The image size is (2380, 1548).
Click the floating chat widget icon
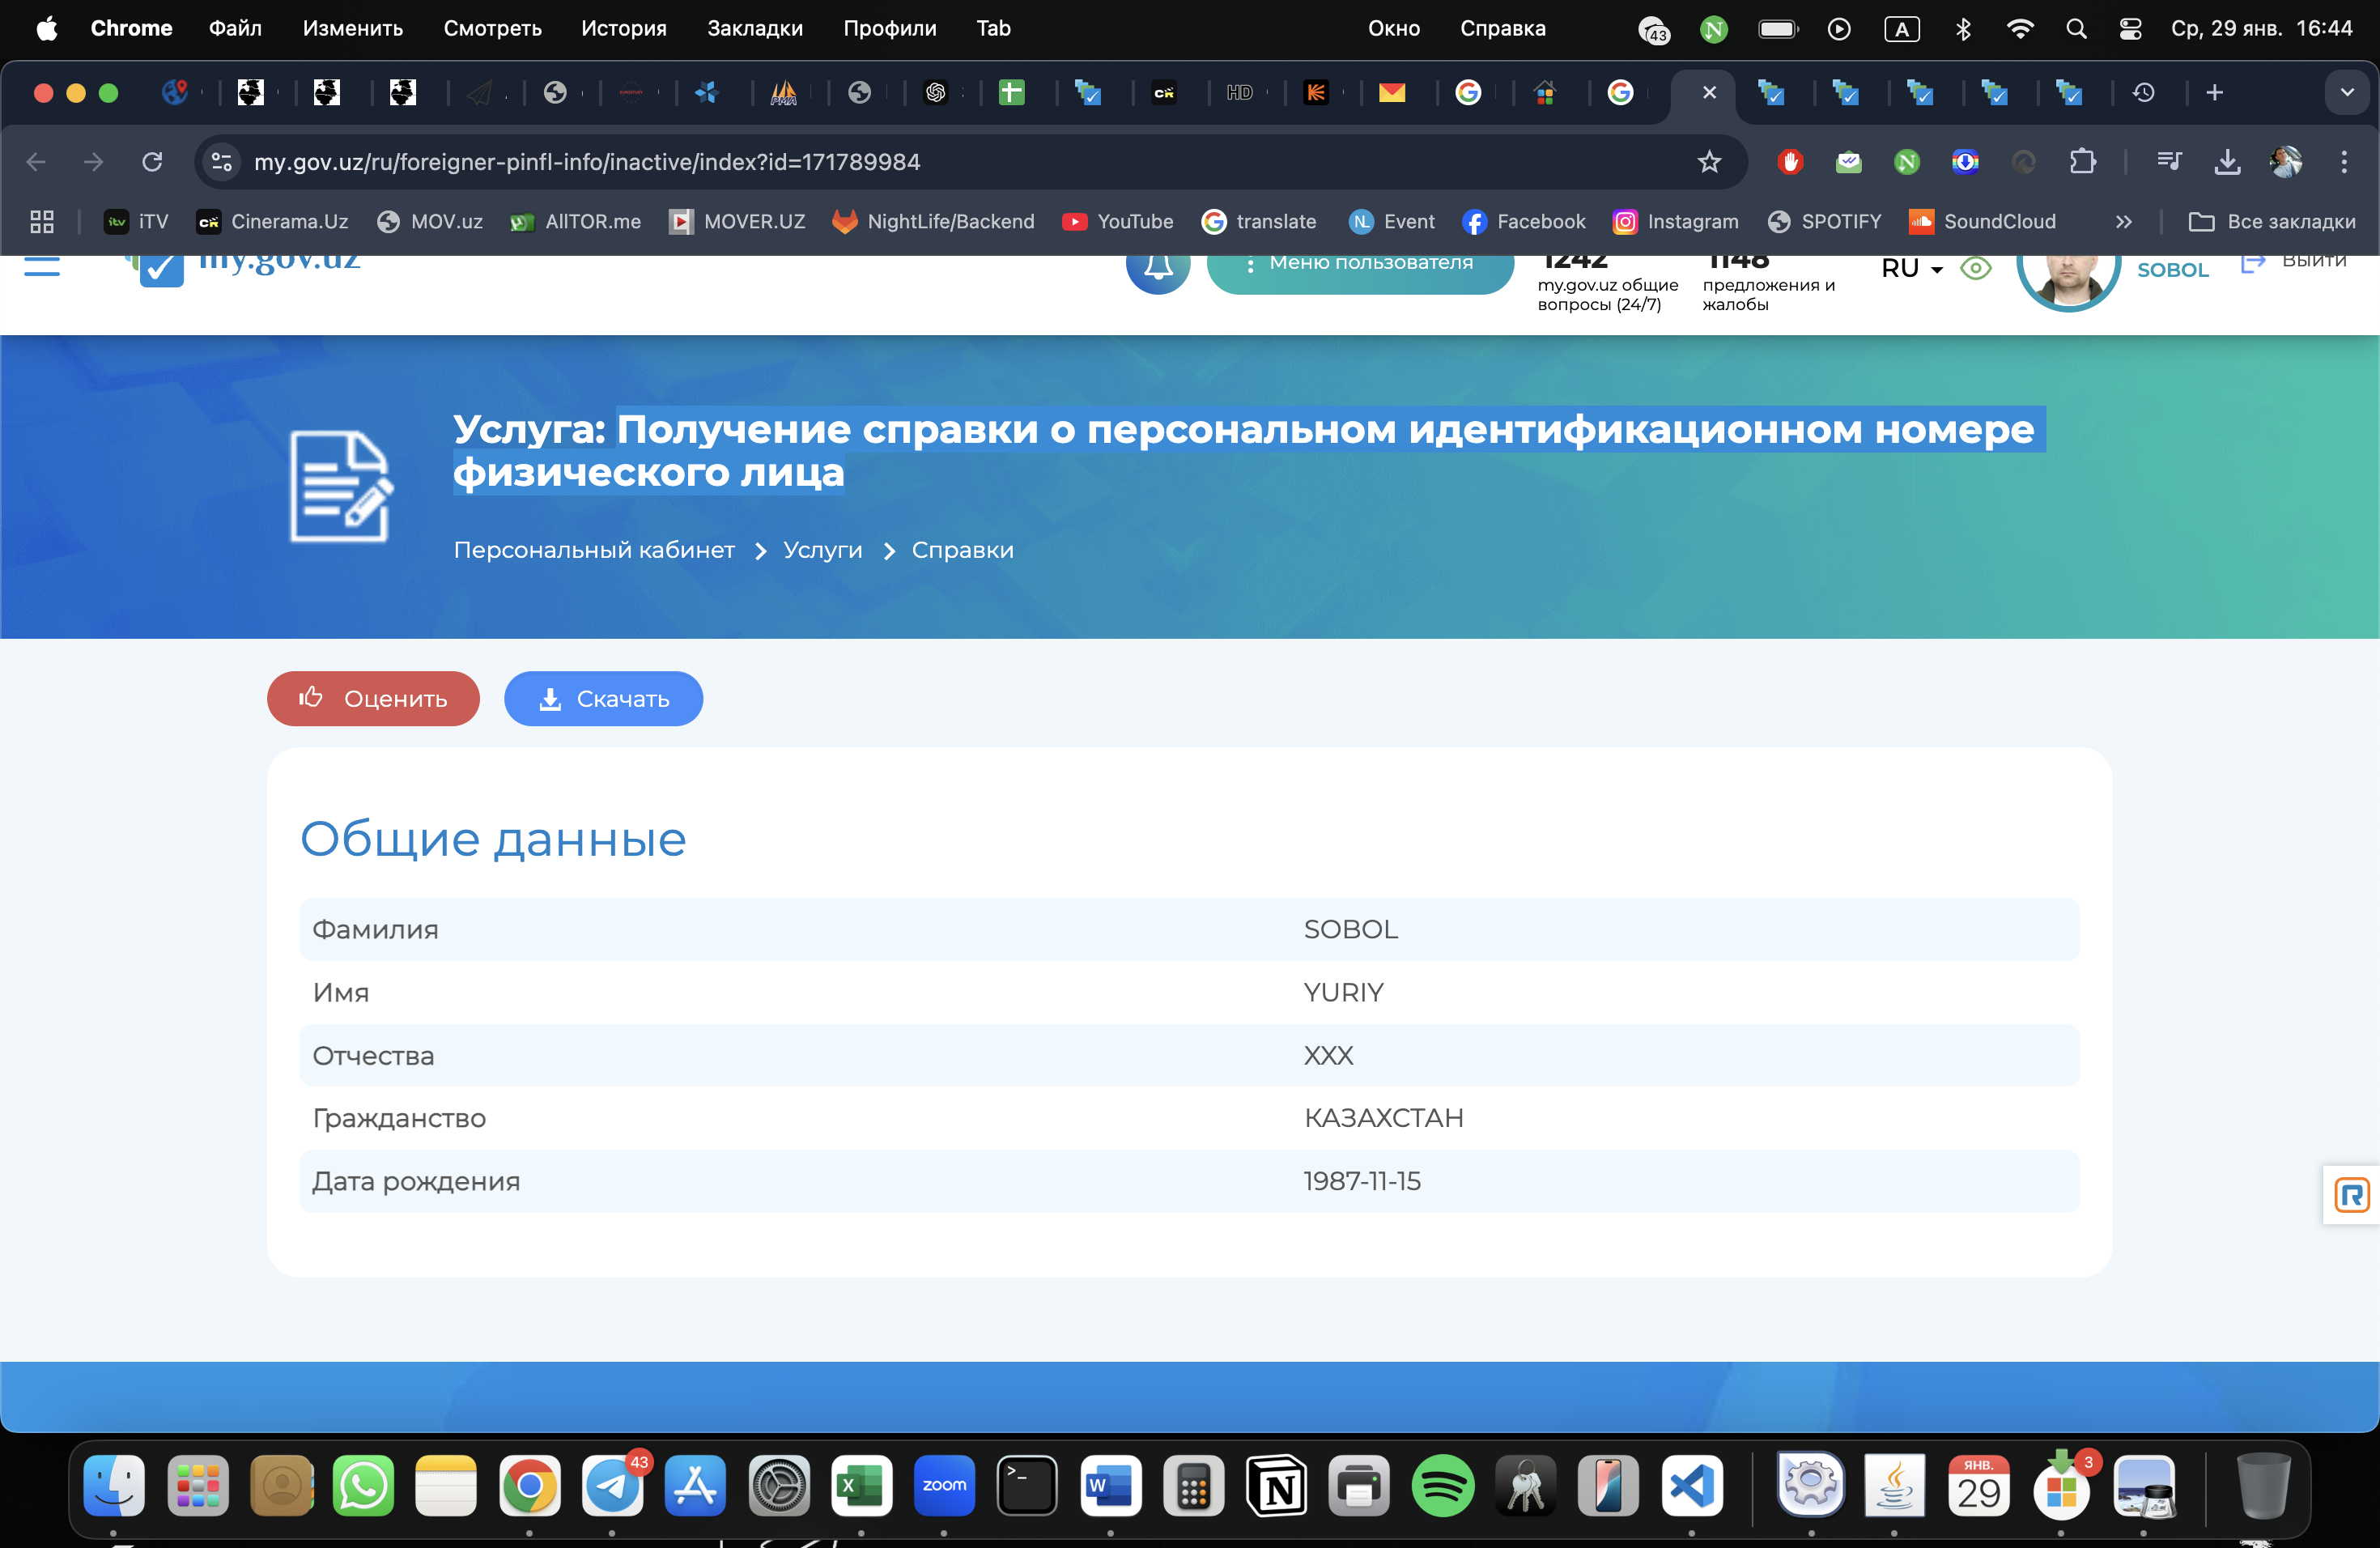2351,1194
